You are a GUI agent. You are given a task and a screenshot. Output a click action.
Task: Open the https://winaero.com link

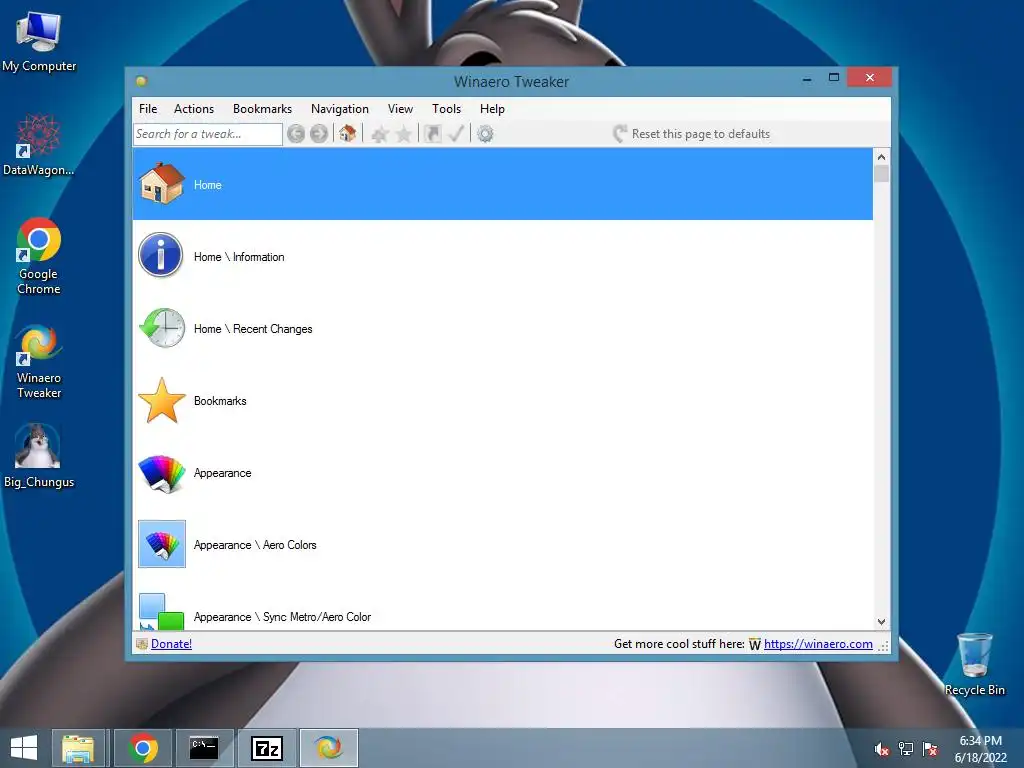tap(818, 644)
